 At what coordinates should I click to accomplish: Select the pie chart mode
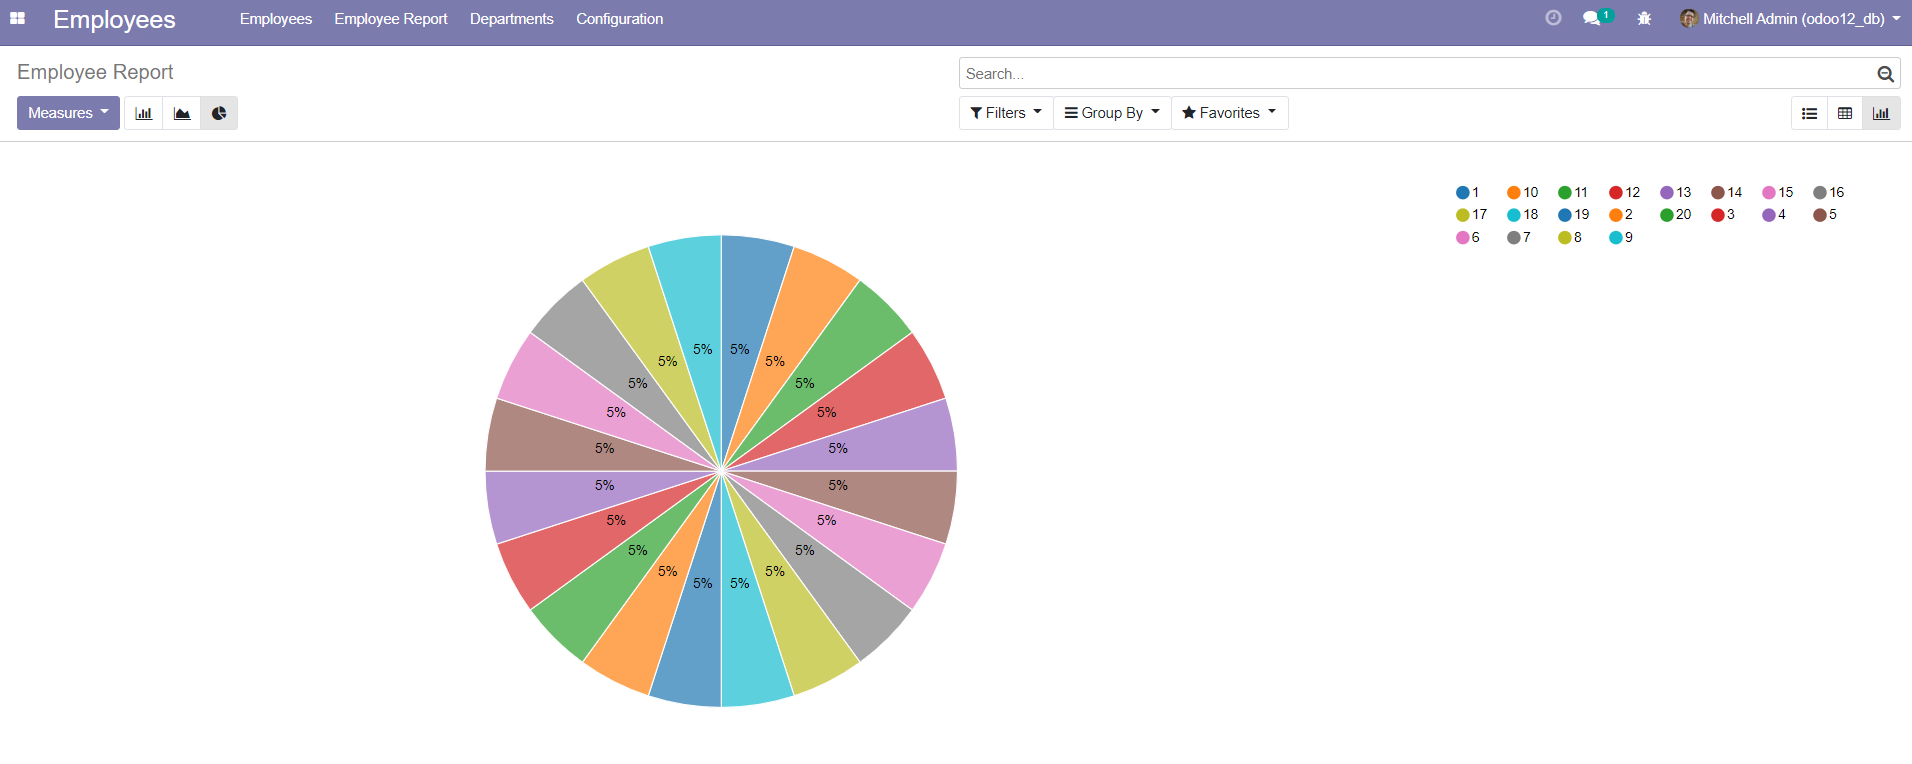219,113
